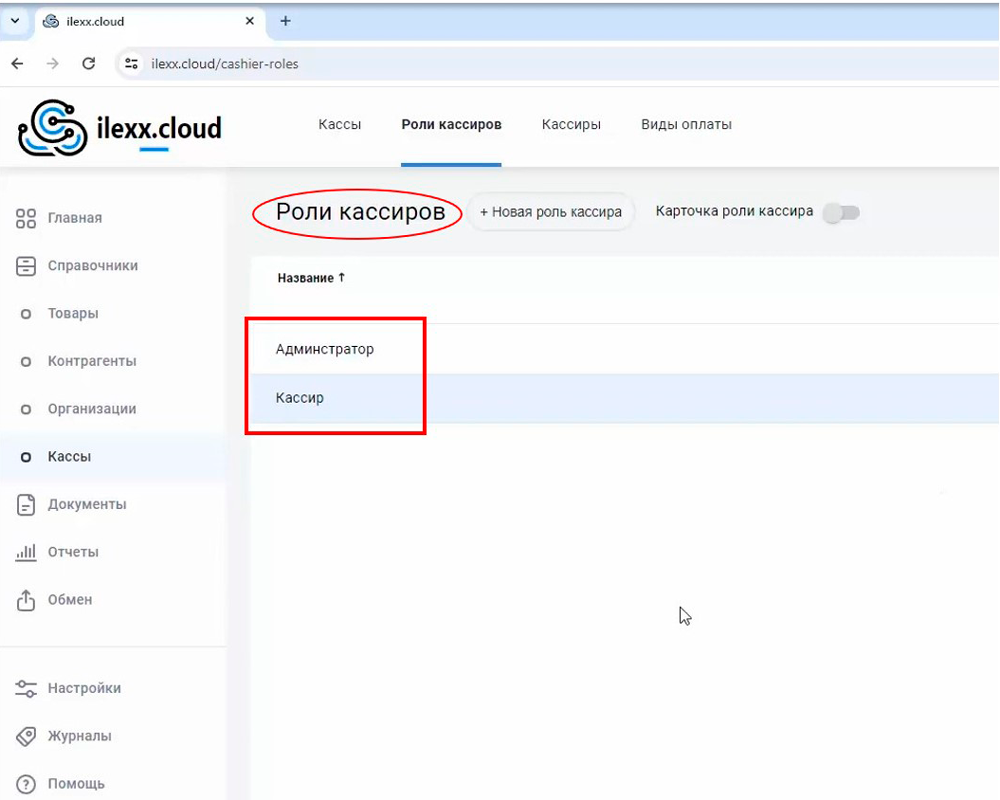The width and height of the screenshot is (1000, 800).
Task: Sort list by Название column header
Action: coord(310,278)
